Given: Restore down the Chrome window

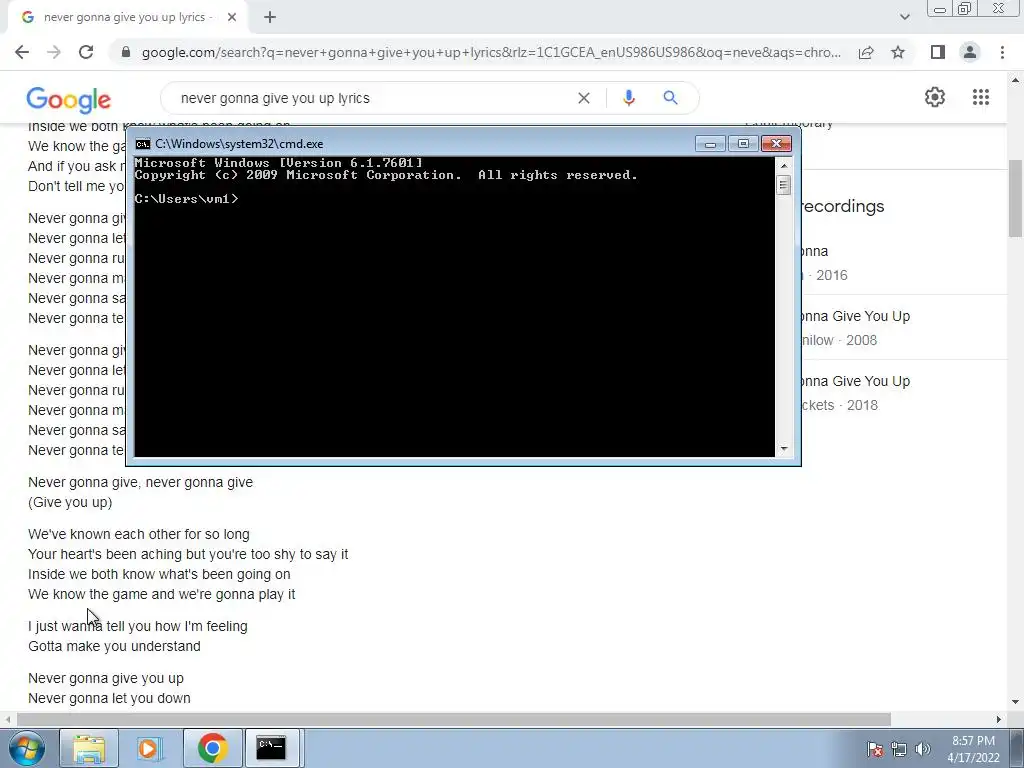Looking at the screenshot, I should pyautogui.click(x=965, y=8).
